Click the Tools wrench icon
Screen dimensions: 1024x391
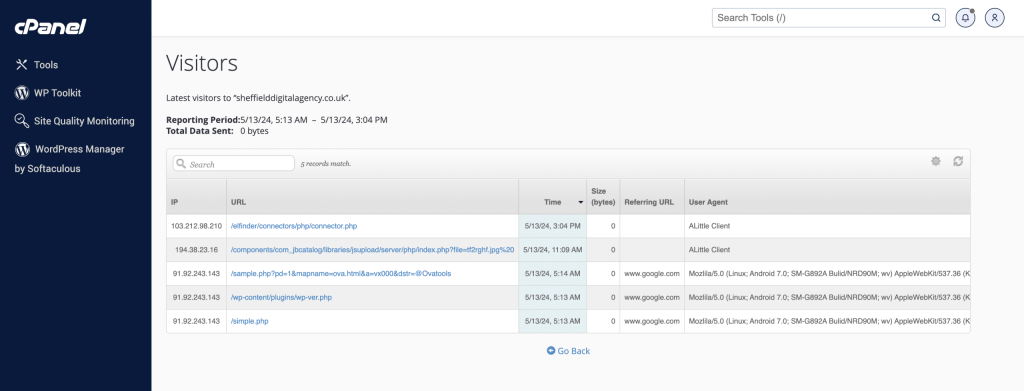(x=22, y=65)
